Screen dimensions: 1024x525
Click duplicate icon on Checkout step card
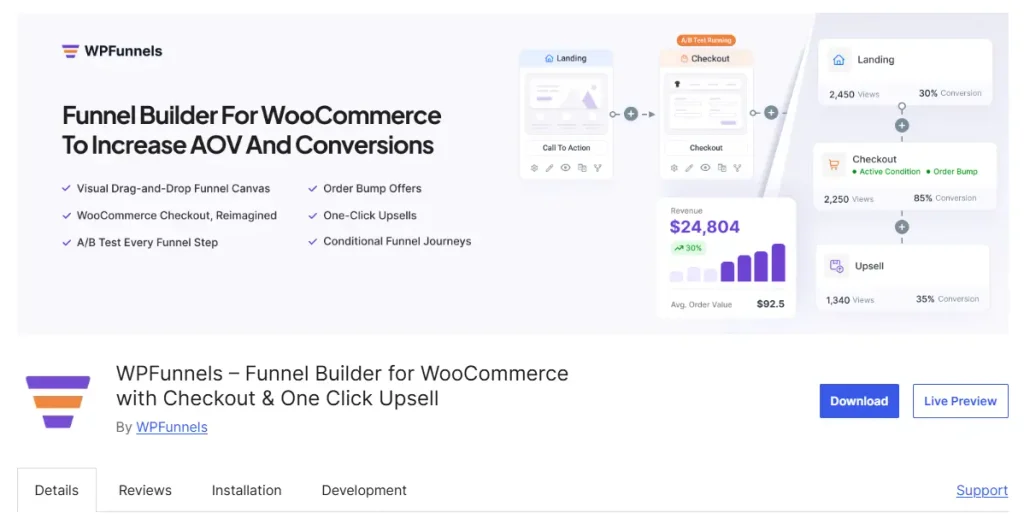point(722,168)
